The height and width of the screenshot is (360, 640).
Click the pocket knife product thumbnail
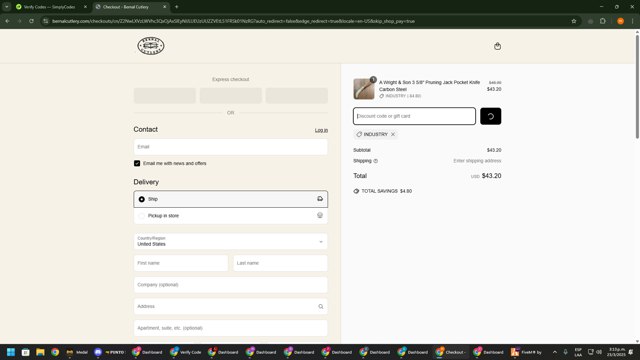tap(364, 89)
